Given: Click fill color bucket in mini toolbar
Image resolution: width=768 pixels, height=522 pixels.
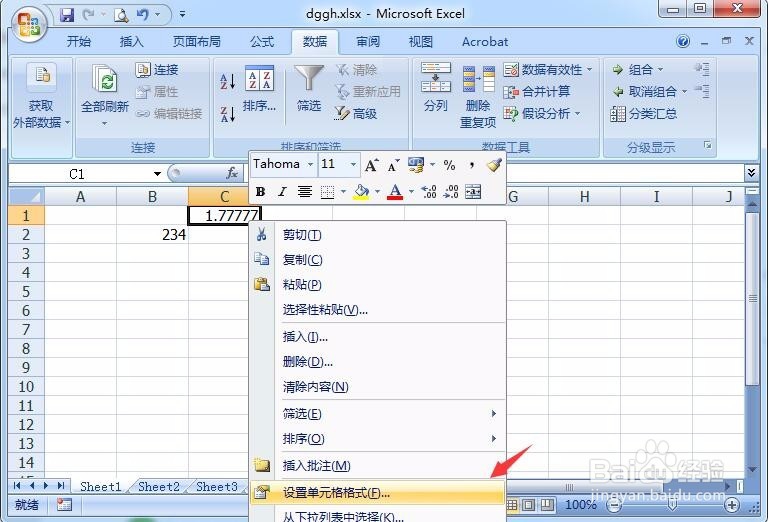Looking at the screenshot, I should [361, 191].
